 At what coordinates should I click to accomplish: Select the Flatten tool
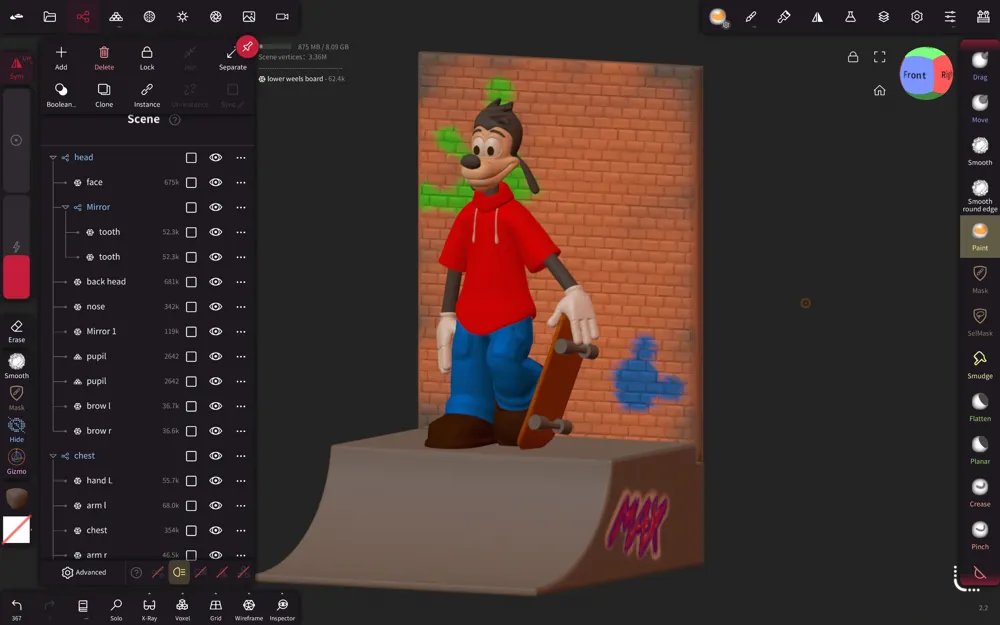980,408
